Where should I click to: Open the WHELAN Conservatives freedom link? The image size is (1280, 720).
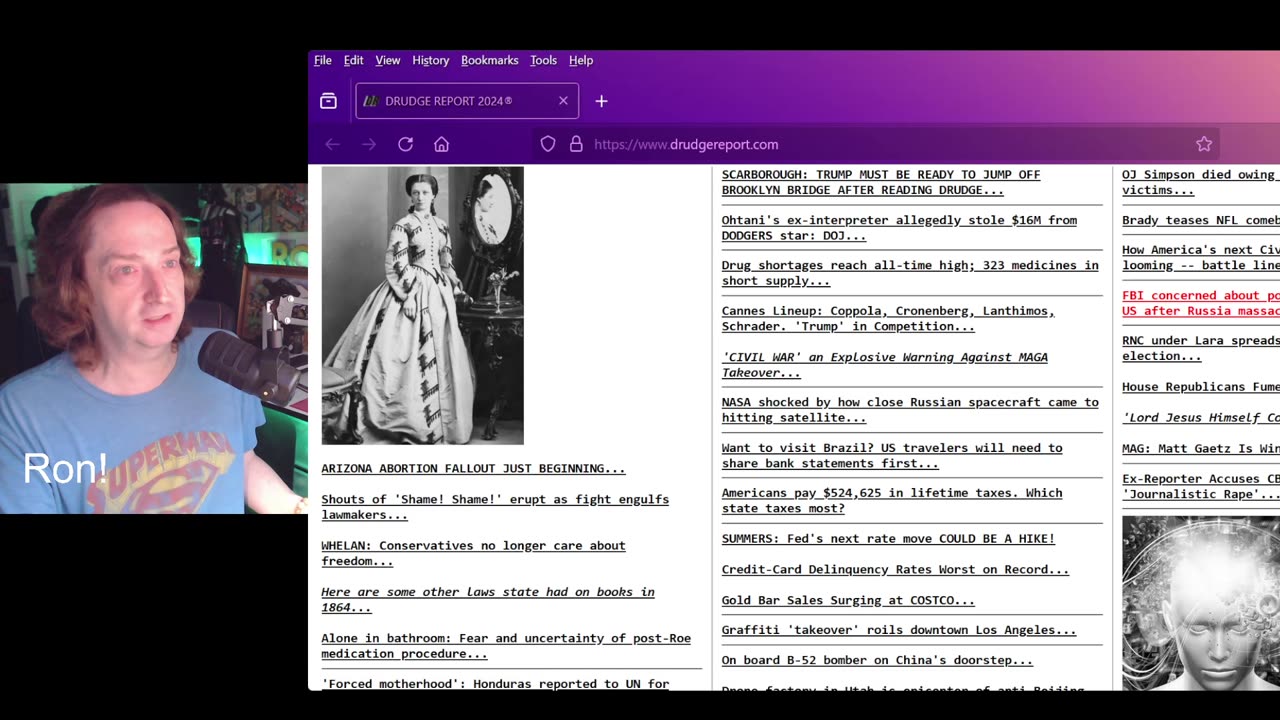pyautogui.click(x=473, y=553)
